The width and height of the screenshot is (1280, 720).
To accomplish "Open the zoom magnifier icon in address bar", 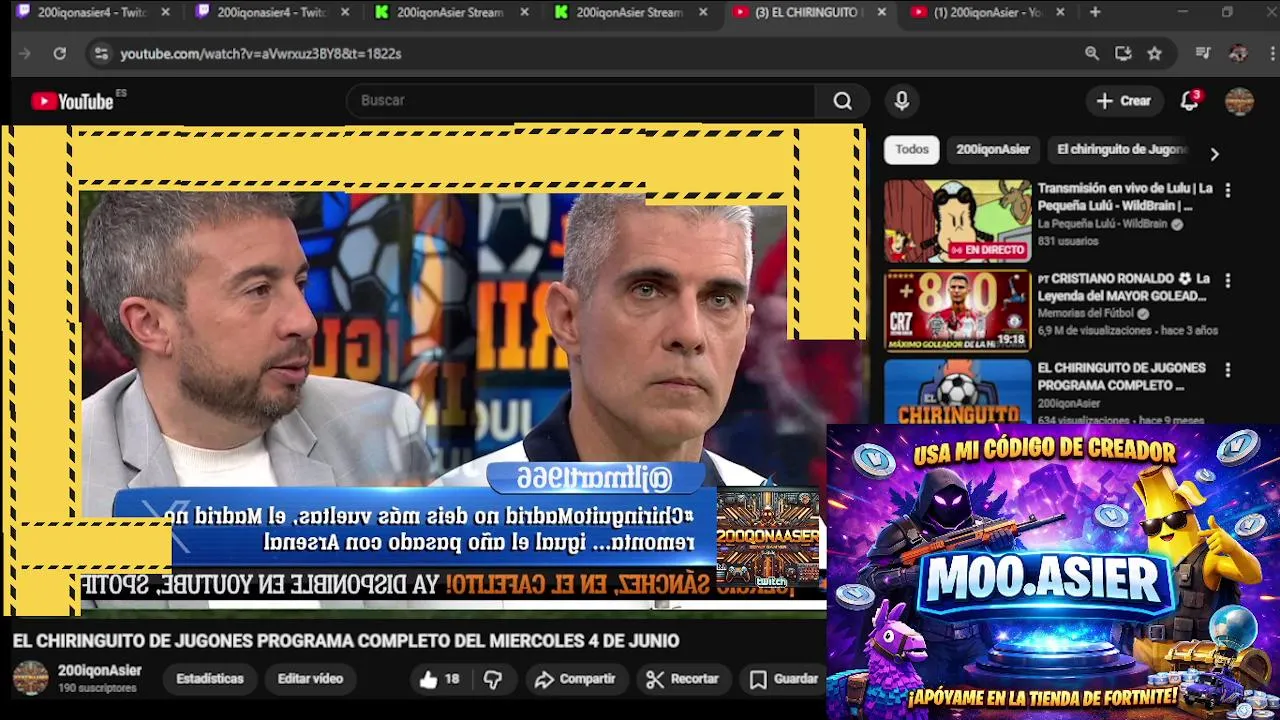I will (1092, 53).
